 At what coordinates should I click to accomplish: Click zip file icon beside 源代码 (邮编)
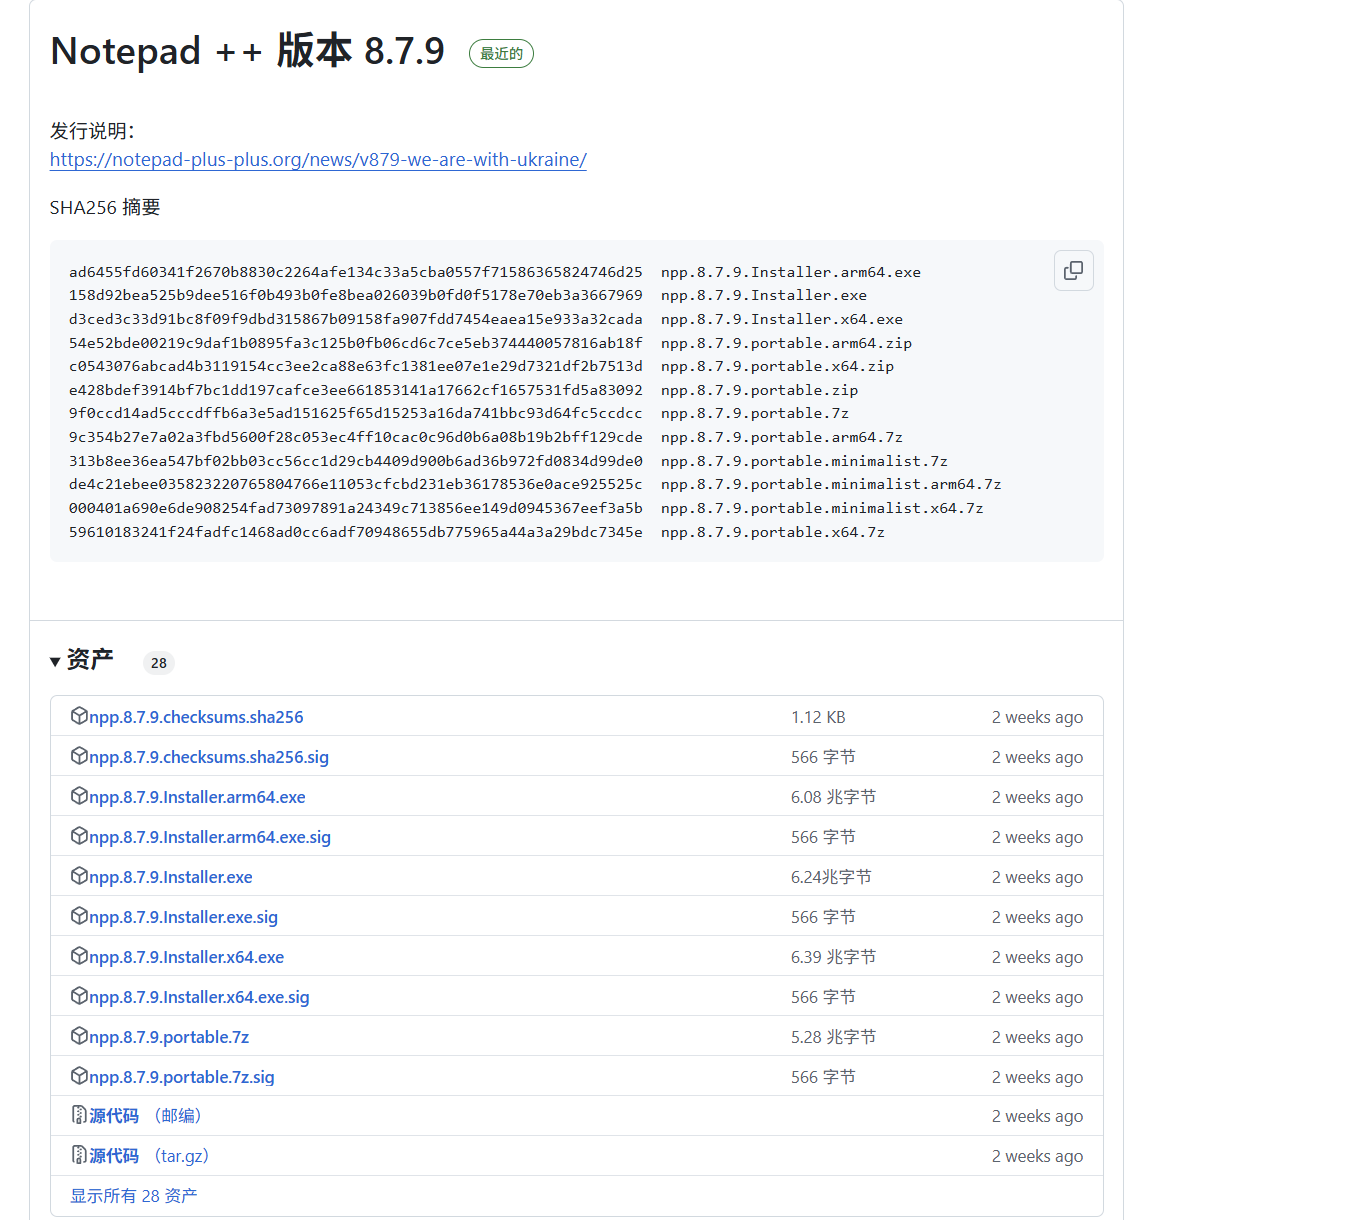(79, 1115)
